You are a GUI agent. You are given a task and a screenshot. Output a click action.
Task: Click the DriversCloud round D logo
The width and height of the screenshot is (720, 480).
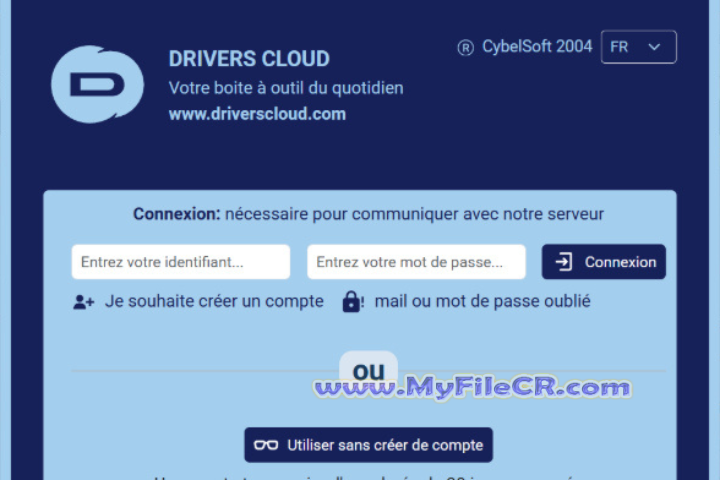pyautogui.click(x=97, y=84)
